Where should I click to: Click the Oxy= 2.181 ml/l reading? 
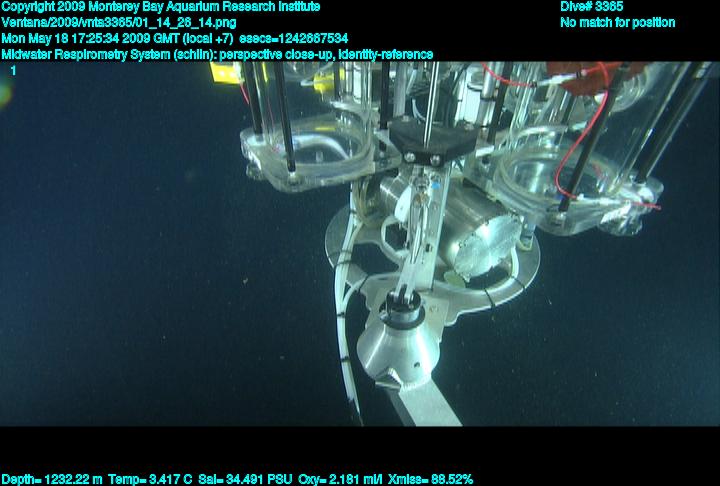click(x=340, y=480)
